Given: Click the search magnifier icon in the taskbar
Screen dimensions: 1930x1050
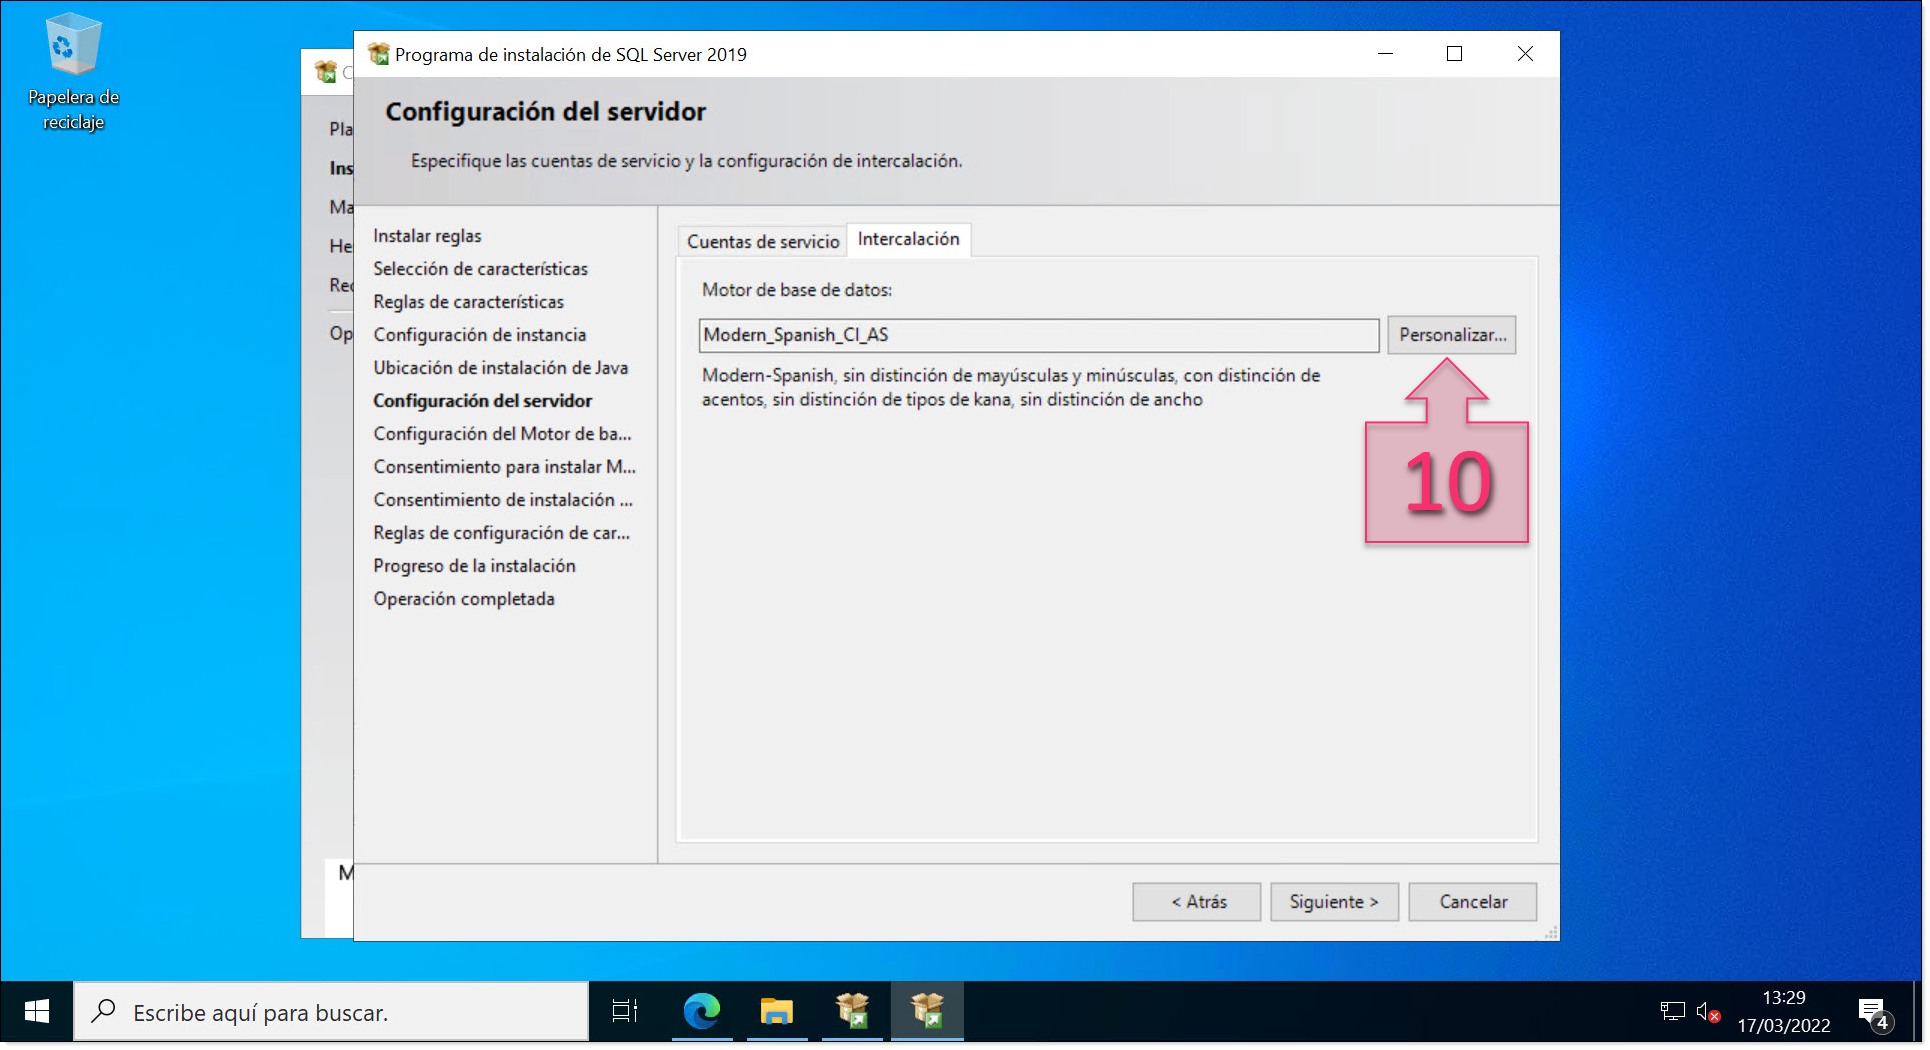Looking at the screenshot, I should point(103,1012).
